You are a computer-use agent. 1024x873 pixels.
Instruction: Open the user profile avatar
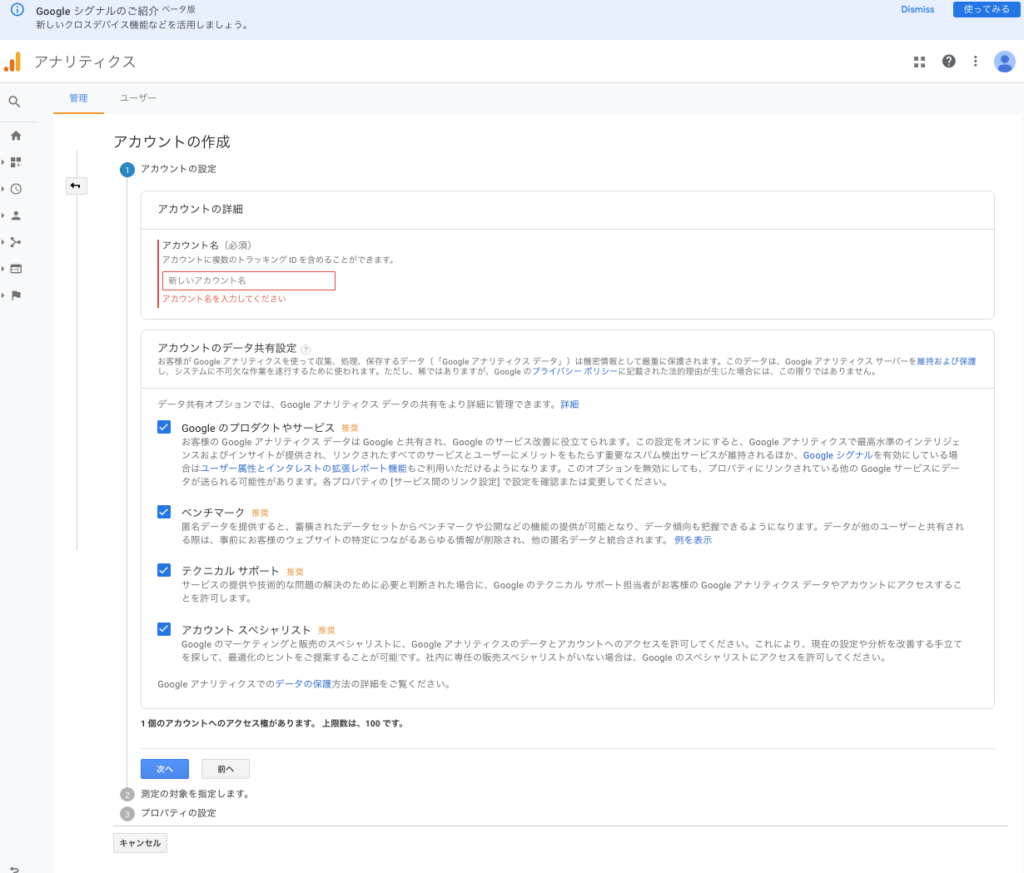click(1004, 62)
